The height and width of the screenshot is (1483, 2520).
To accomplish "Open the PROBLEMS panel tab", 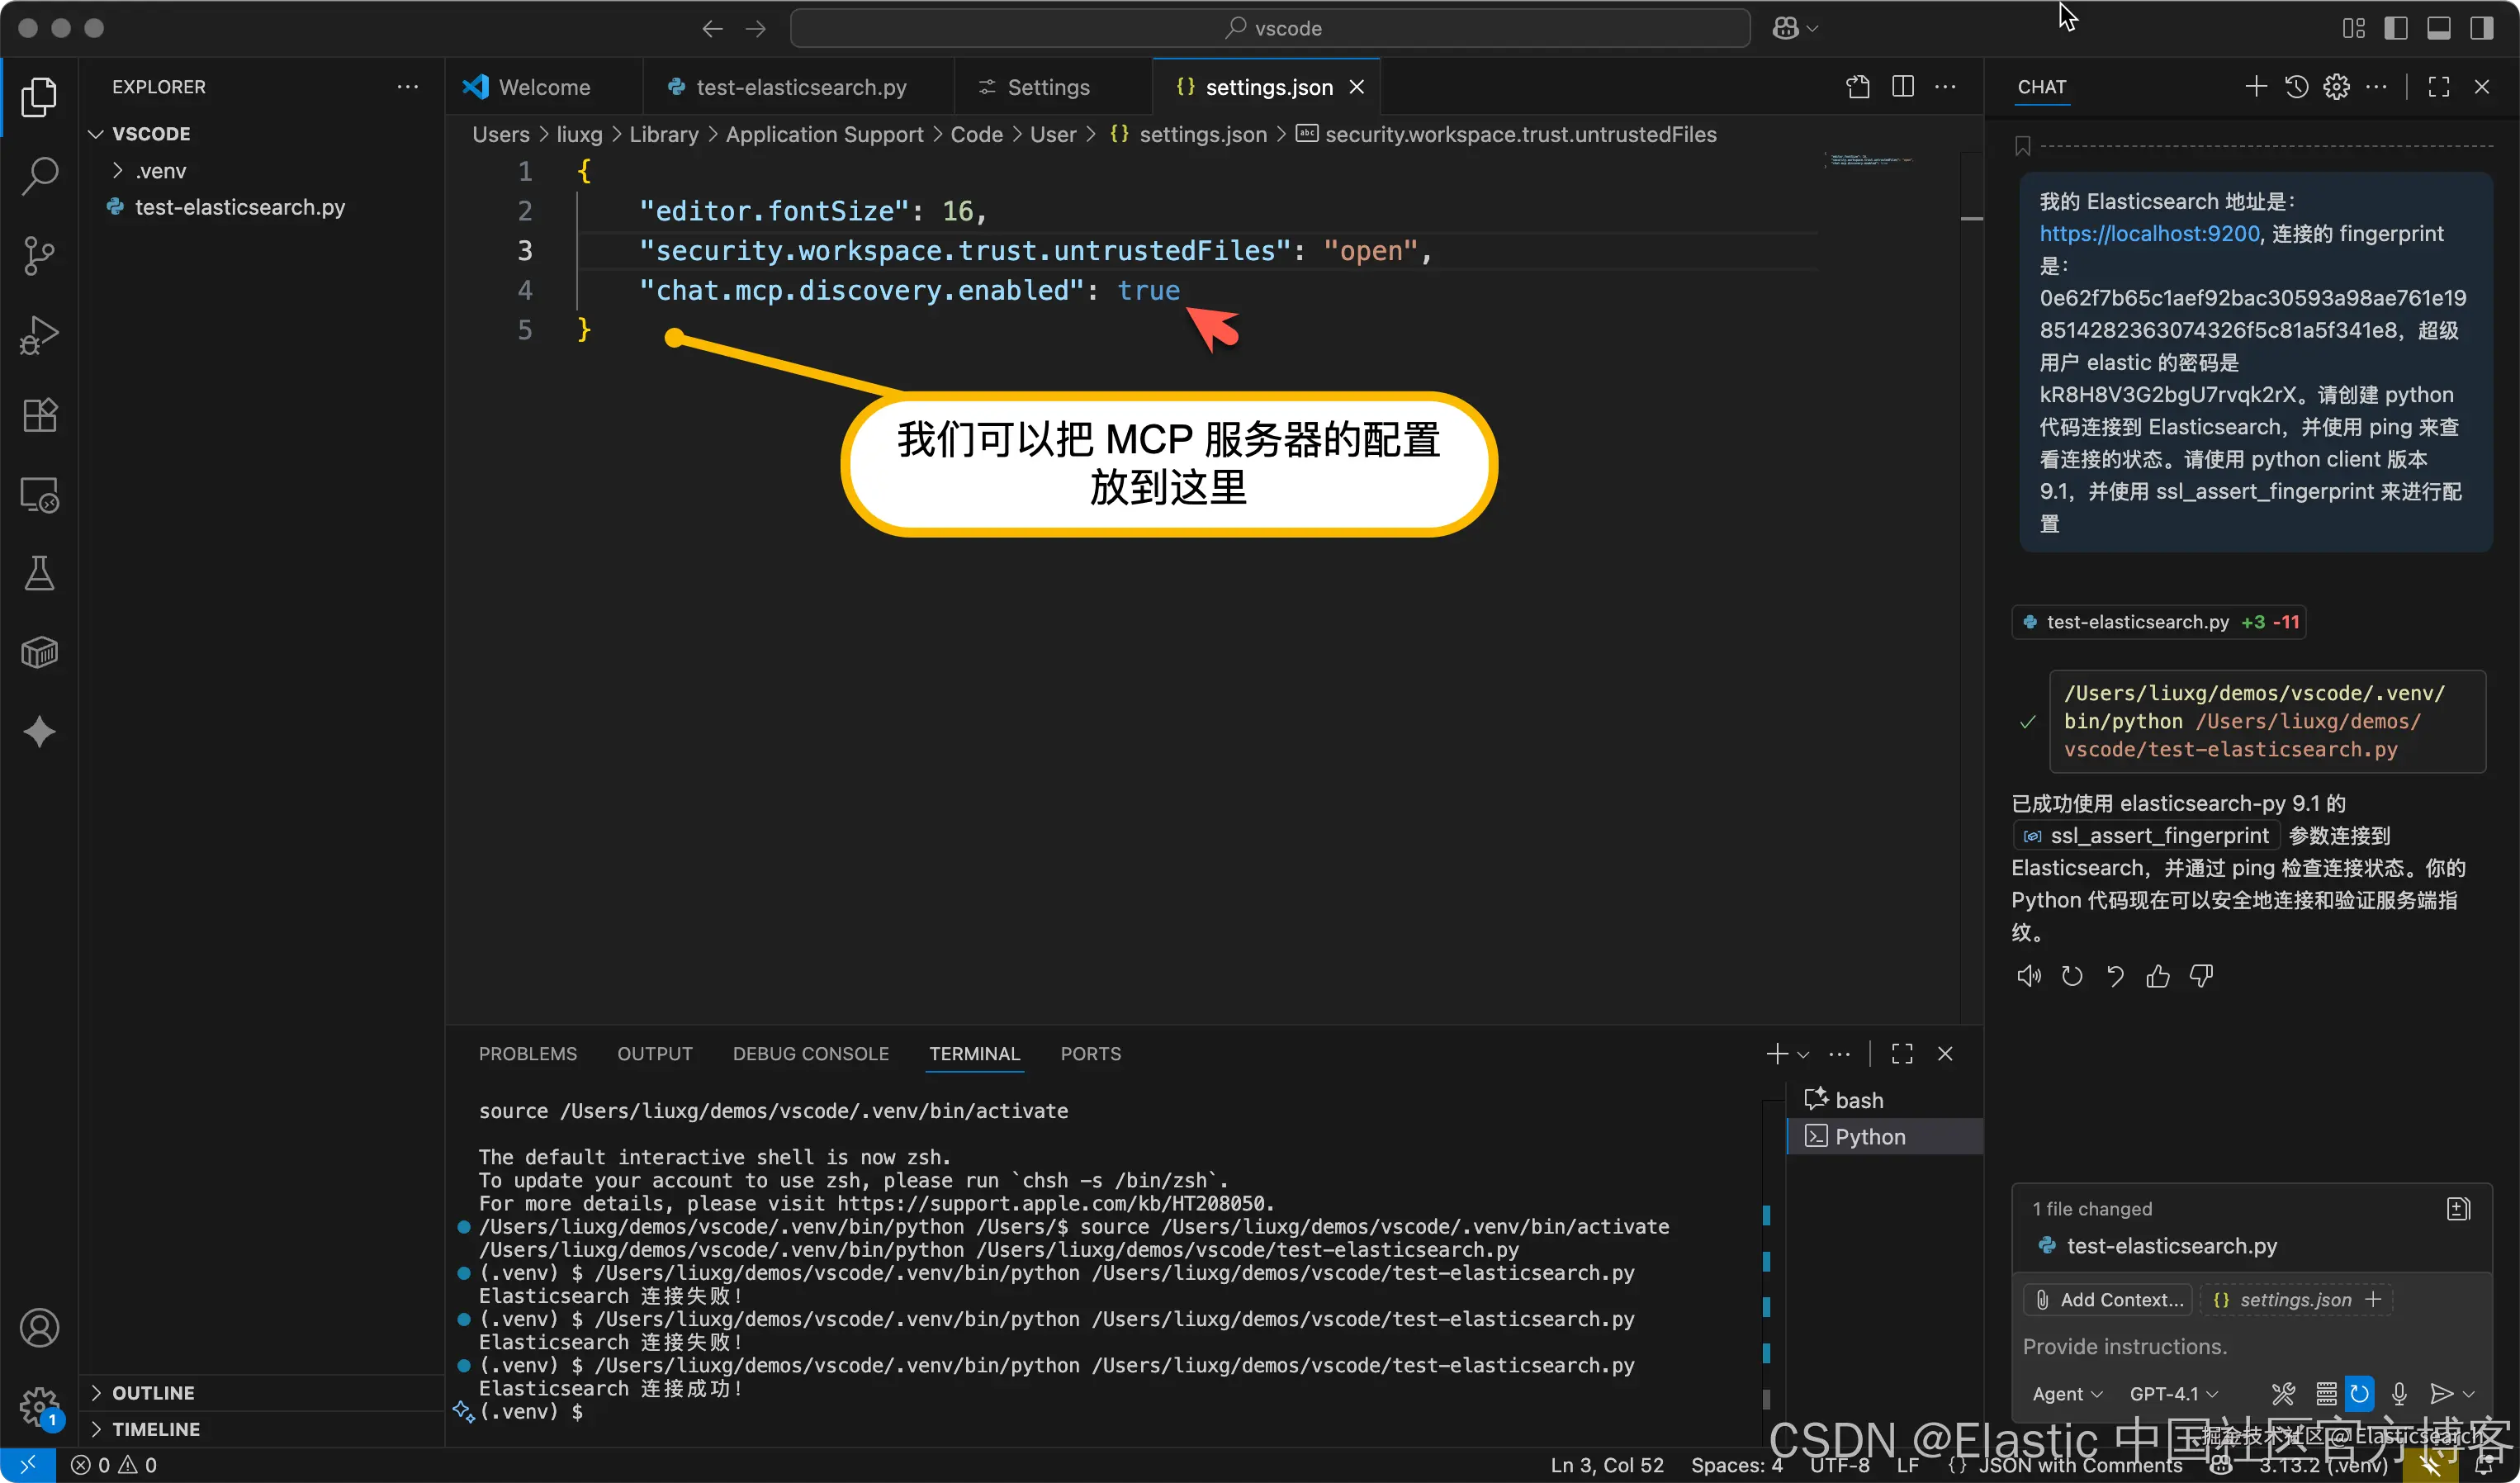I will click(x=528, y=1054).
